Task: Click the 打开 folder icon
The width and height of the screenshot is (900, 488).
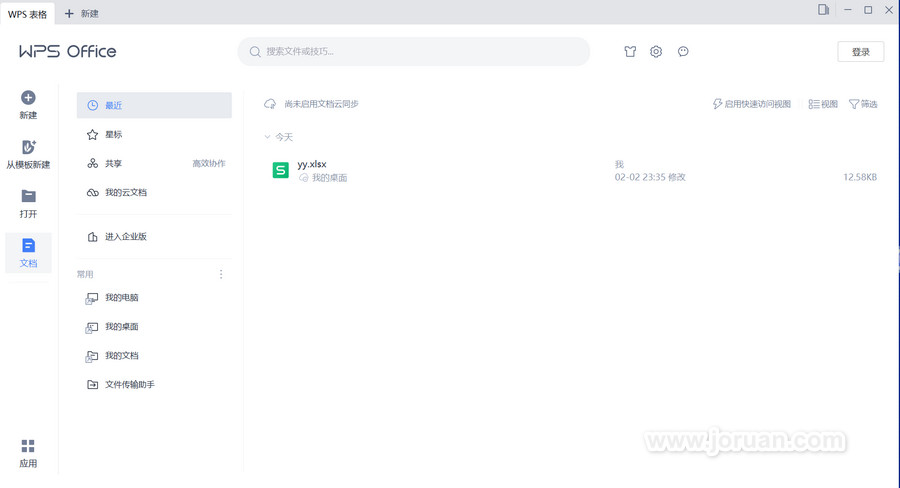Action: (x=28, y=197)
